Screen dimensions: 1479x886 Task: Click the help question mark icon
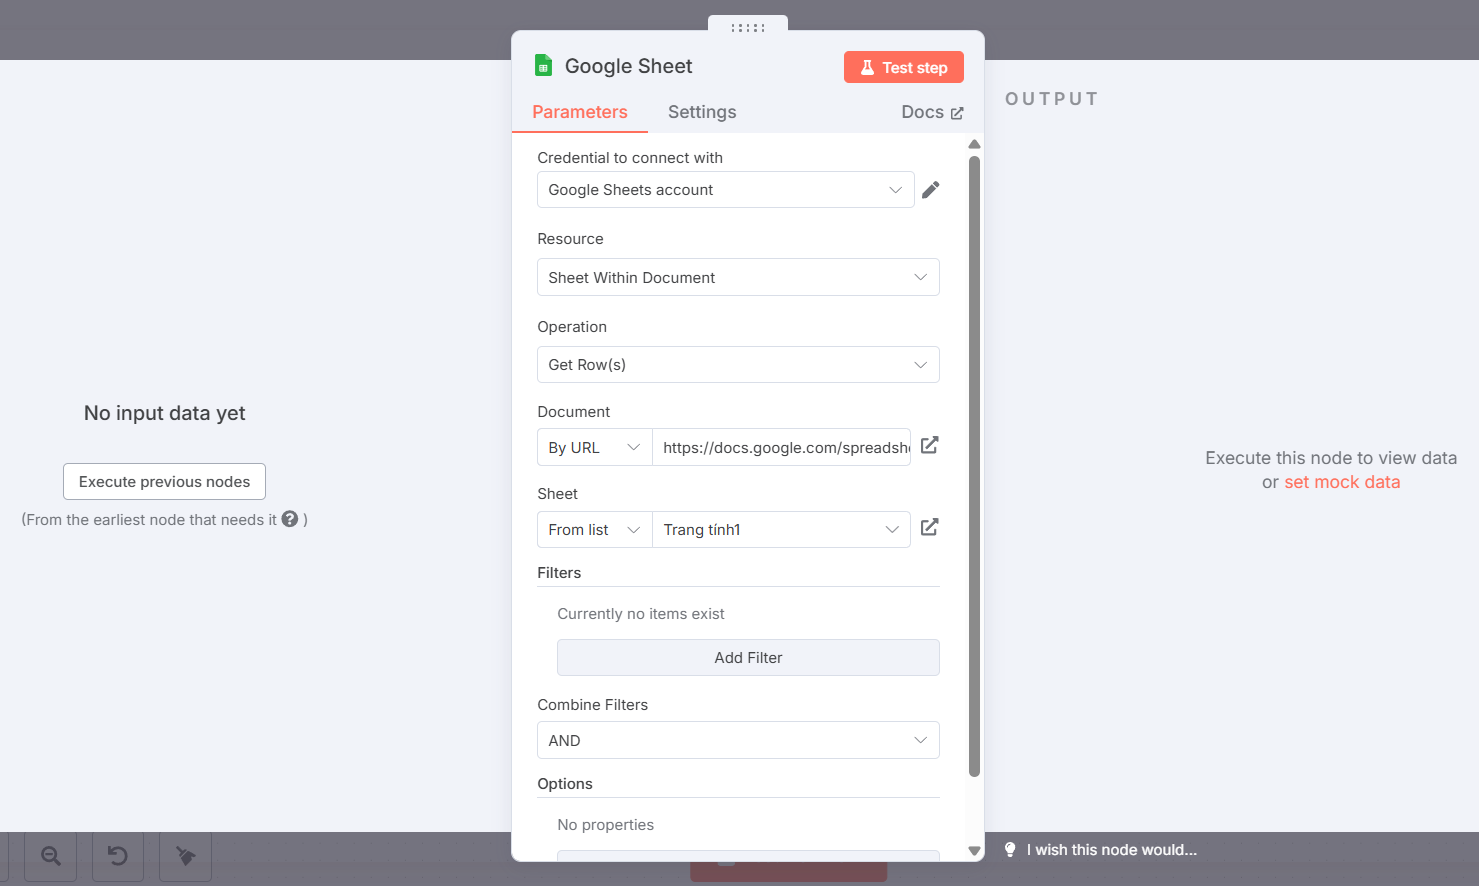pyautogui.click(x=290, y=519)
